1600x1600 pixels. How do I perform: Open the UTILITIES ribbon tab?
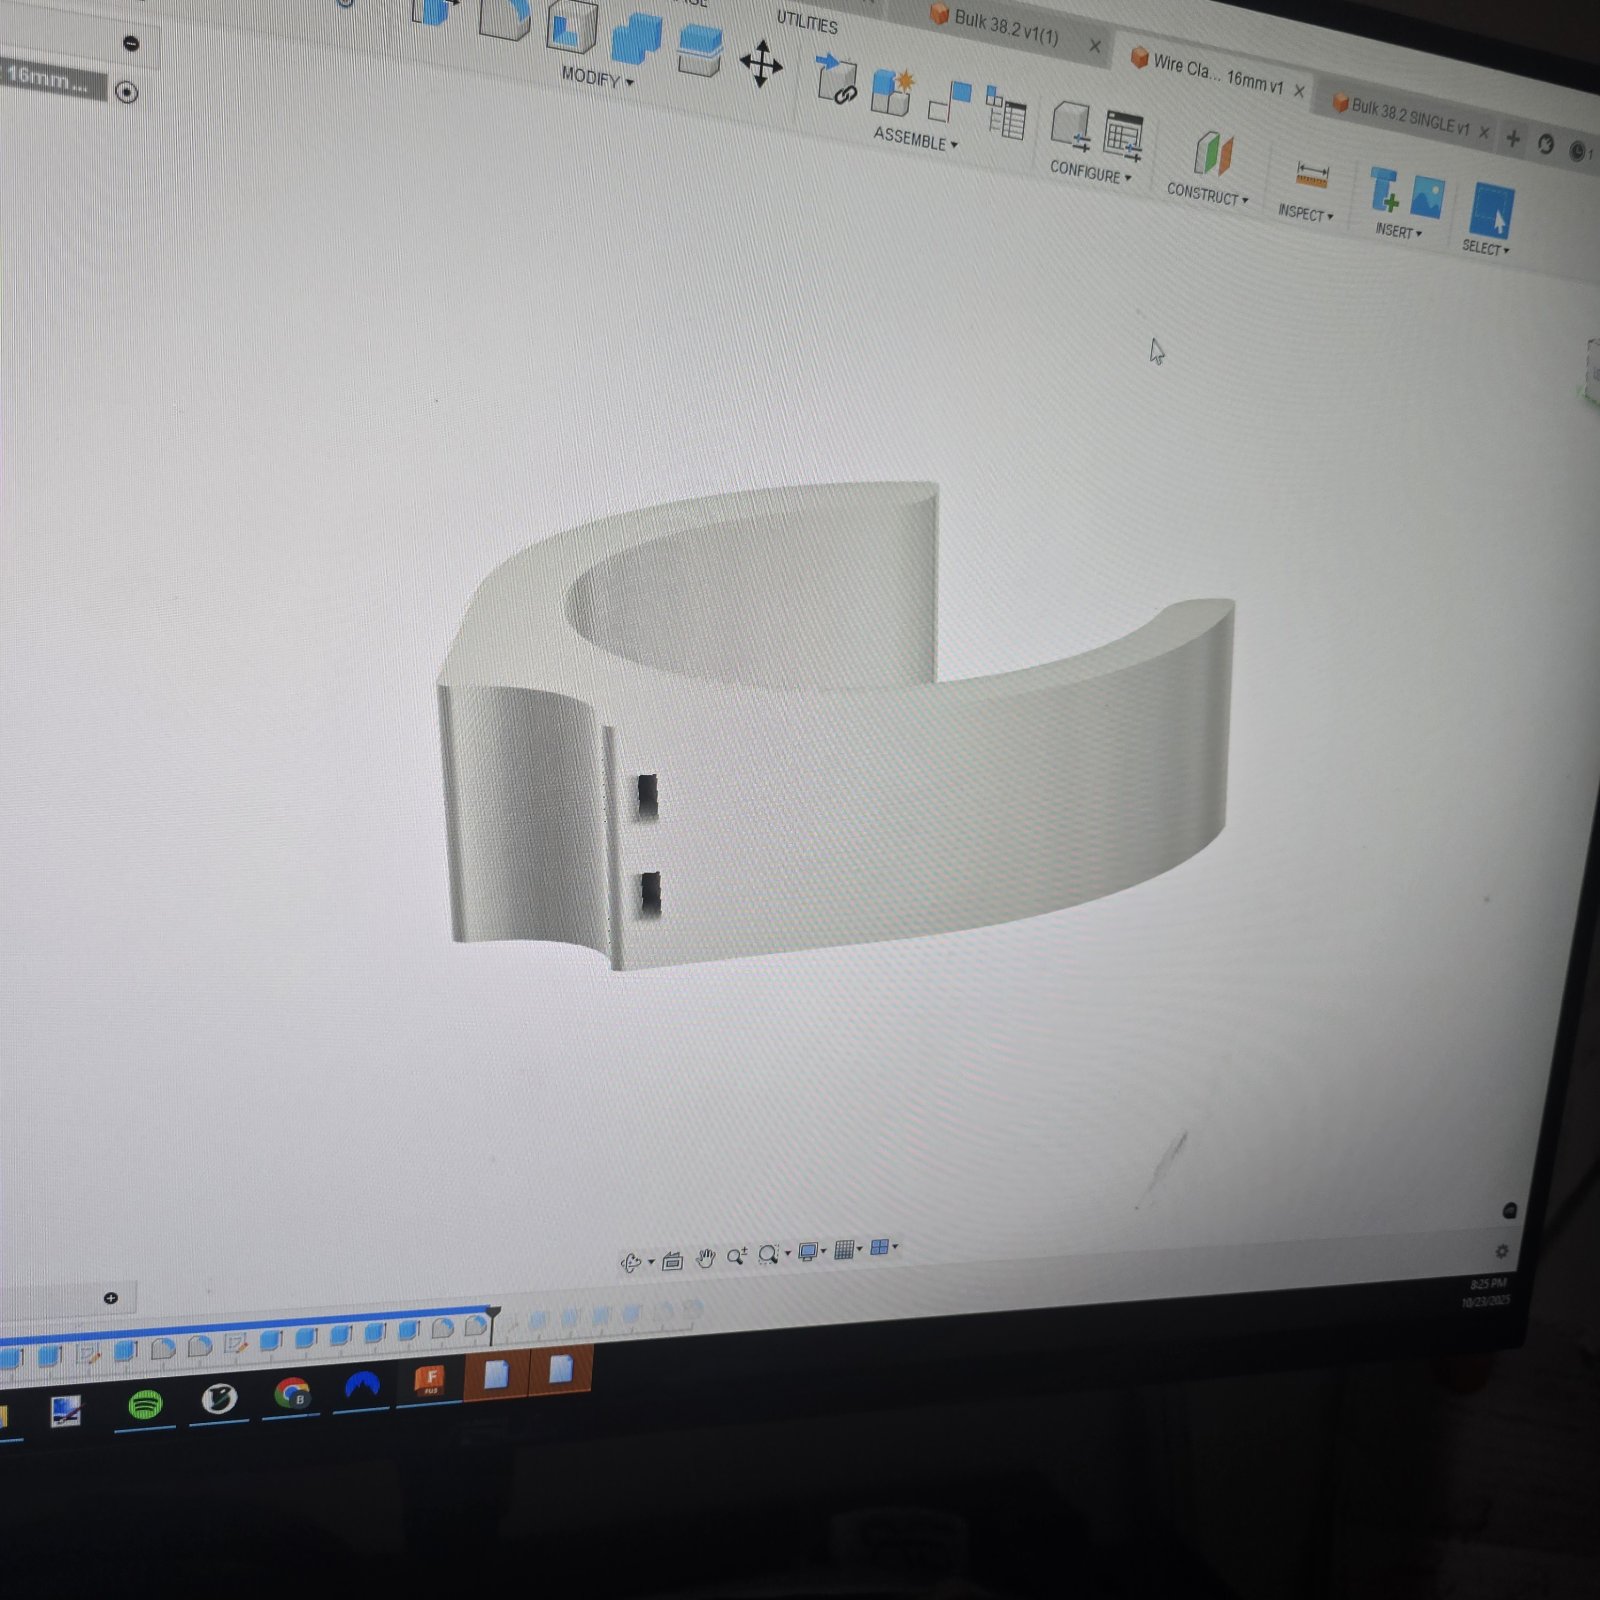click(x=807, y=21)
